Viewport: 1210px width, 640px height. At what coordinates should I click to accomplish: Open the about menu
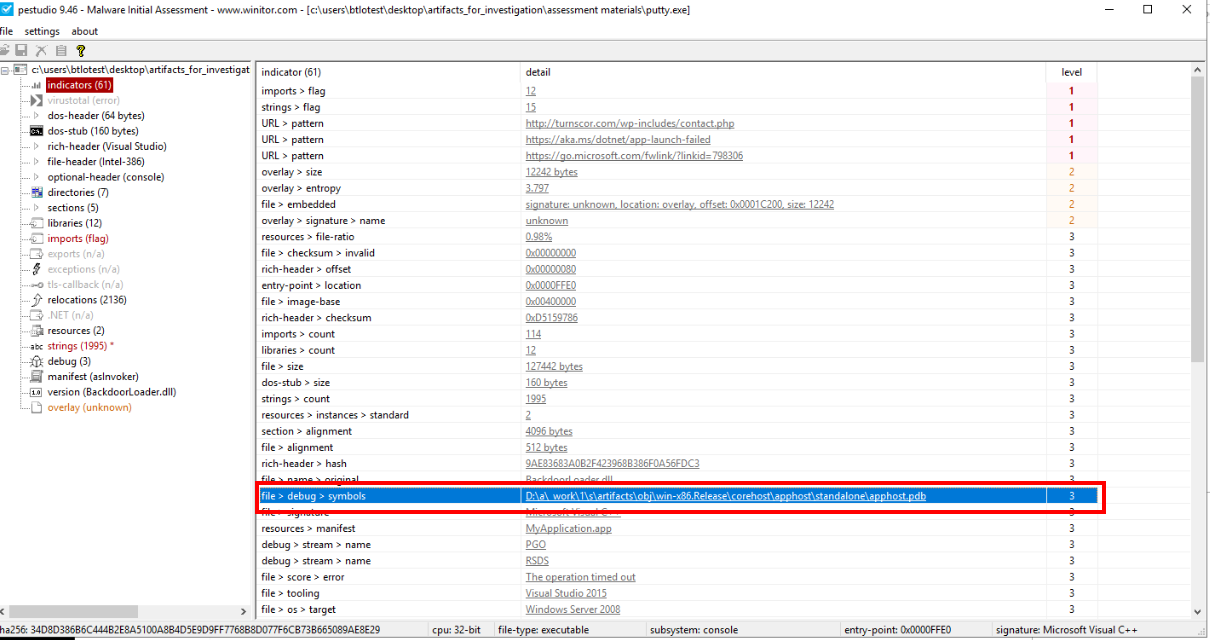click(85, 31)
